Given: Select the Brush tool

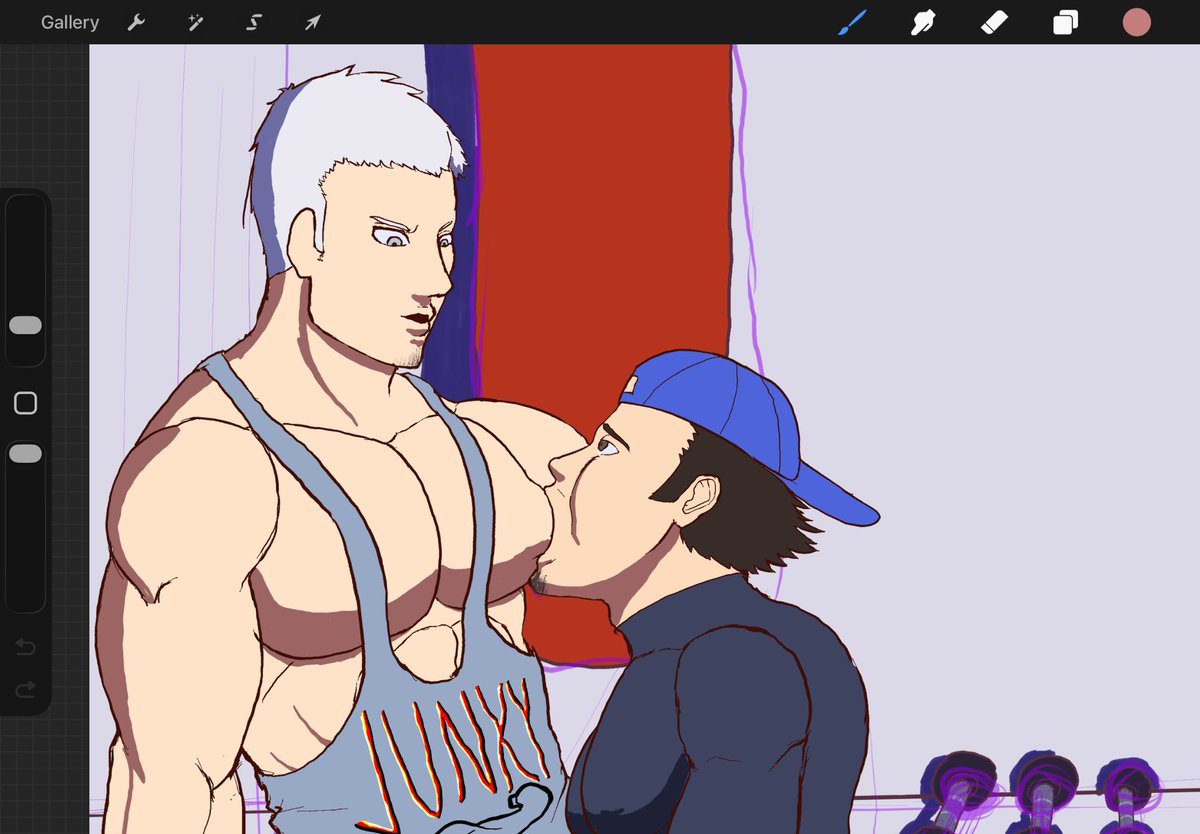Looking at the screenshot, I should pyautogui.click(x=851, y=22).
